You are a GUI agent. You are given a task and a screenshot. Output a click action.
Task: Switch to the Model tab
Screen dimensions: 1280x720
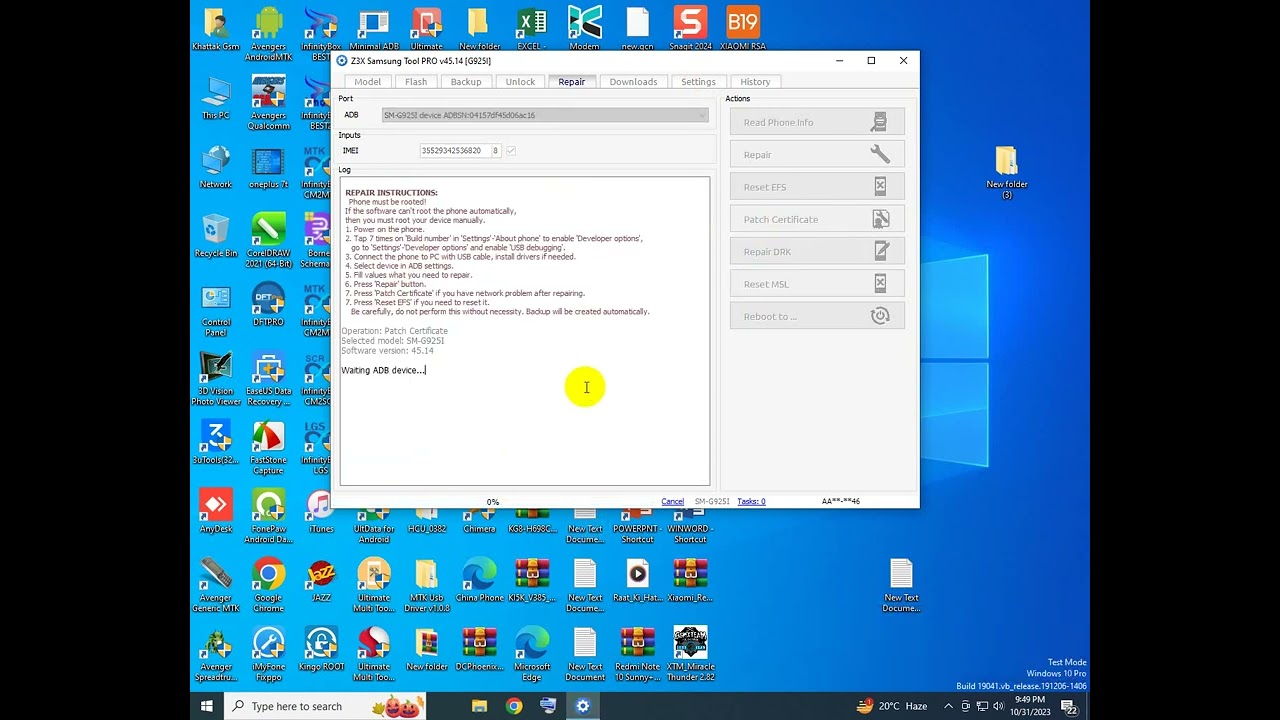pos(367,82)
